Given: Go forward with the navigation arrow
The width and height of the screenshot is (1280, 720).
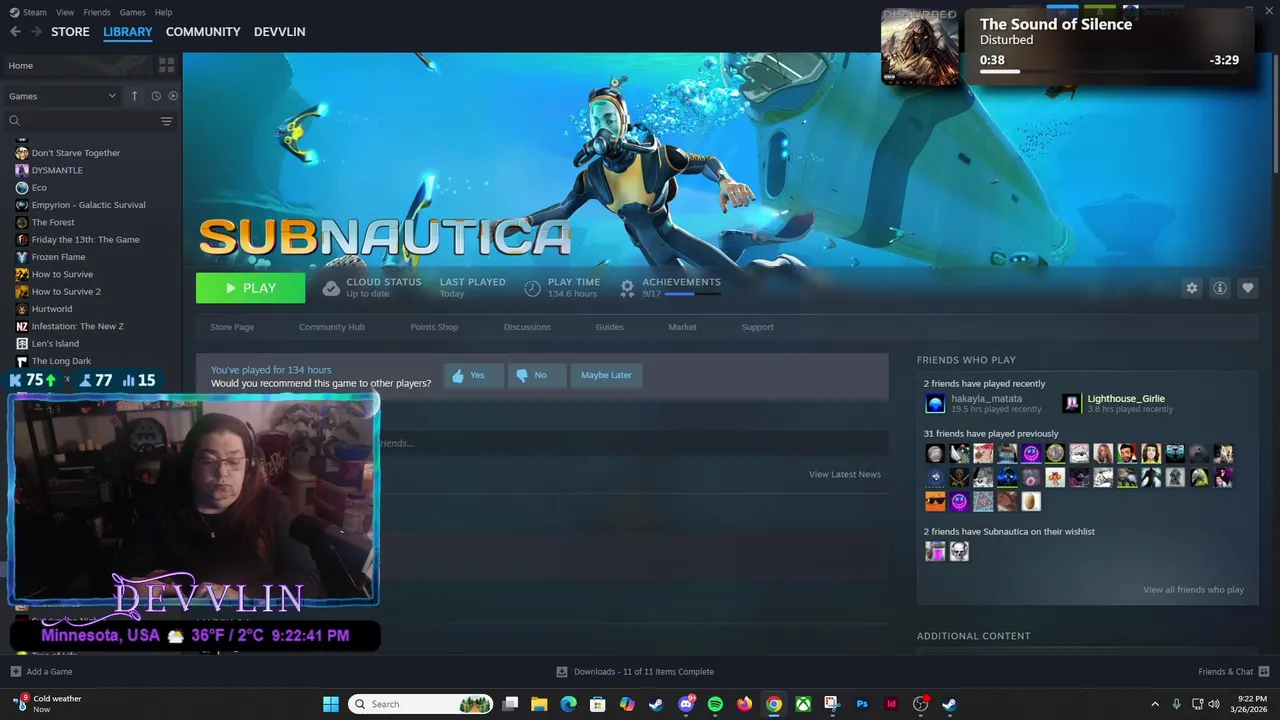Looking at the screenshot, I should 36,32.
